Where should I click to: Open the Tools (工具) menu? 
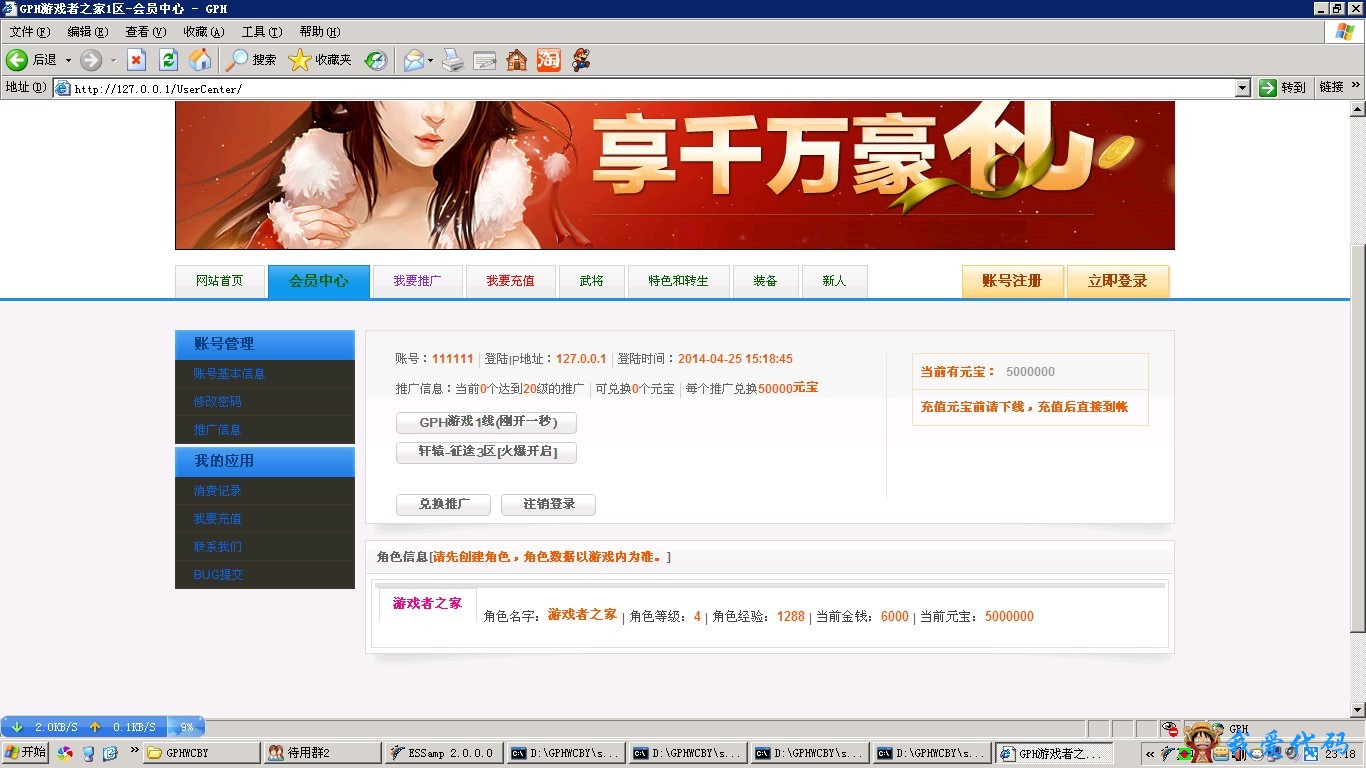[x=261, y=32]
